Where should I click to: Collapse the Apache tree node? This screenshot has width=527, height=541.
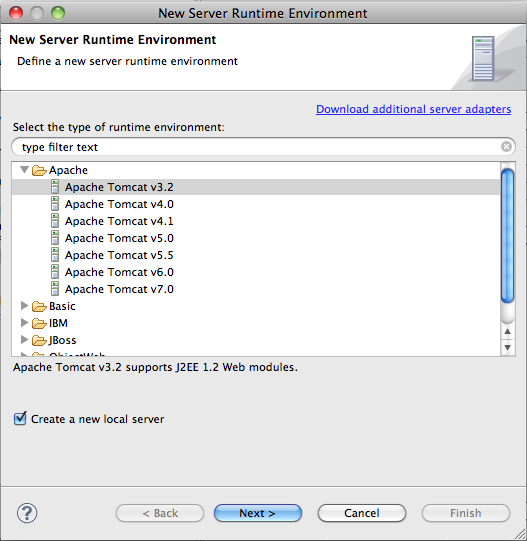pos(24,169)
